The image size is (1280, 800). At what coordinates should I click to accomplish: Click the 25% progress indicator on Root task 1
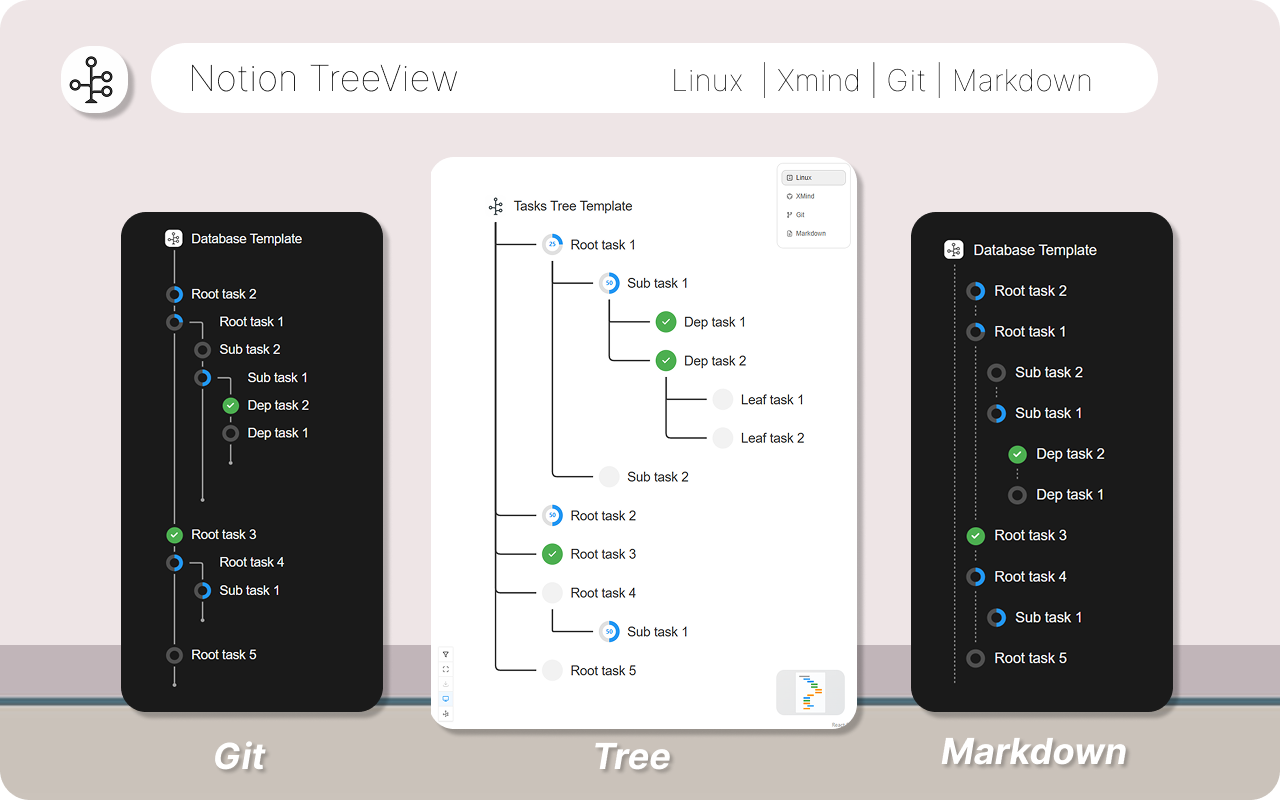552,244
